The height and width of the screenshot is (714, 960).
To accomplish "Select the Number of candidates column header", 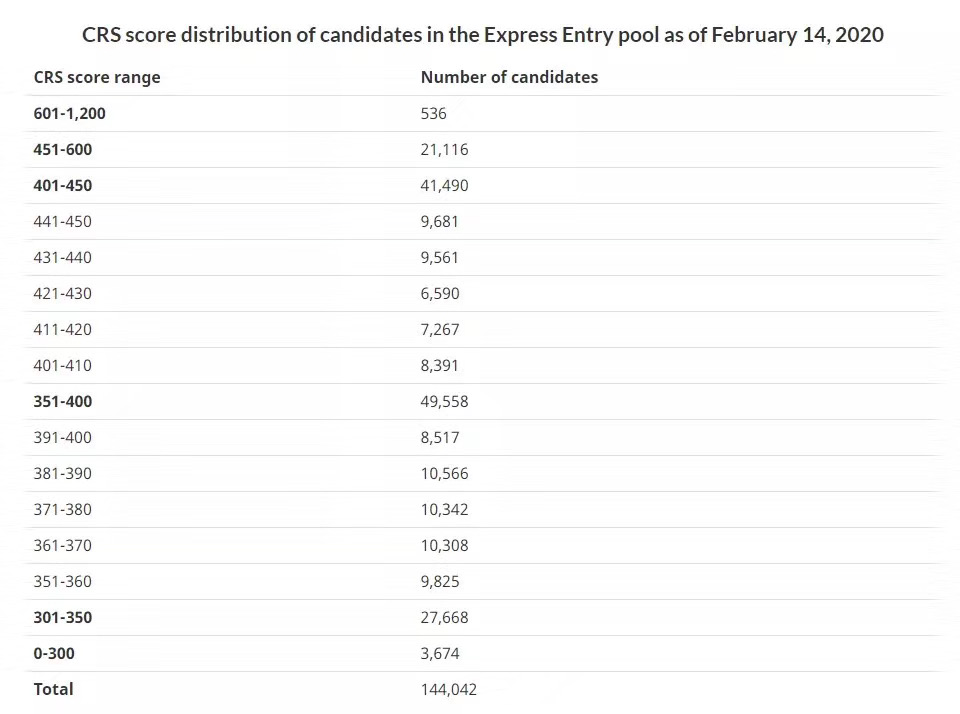I will coord(509,77).
